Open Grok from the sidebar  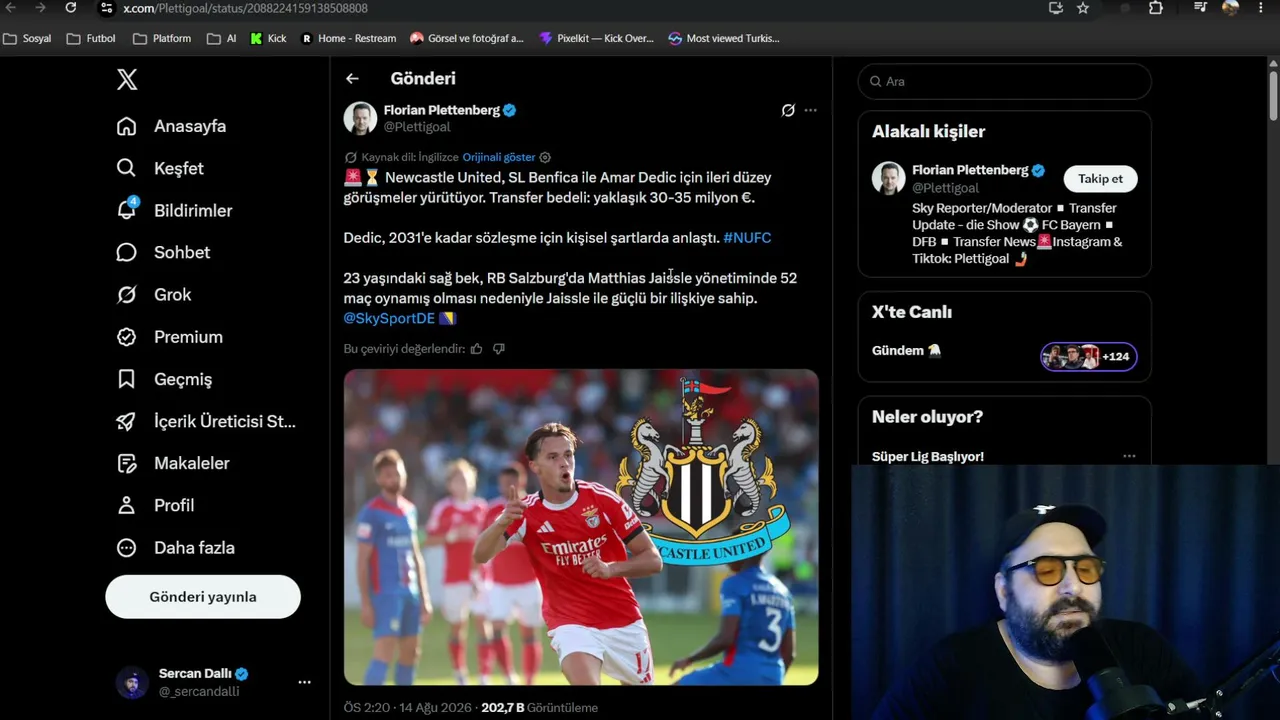(153, 294)
